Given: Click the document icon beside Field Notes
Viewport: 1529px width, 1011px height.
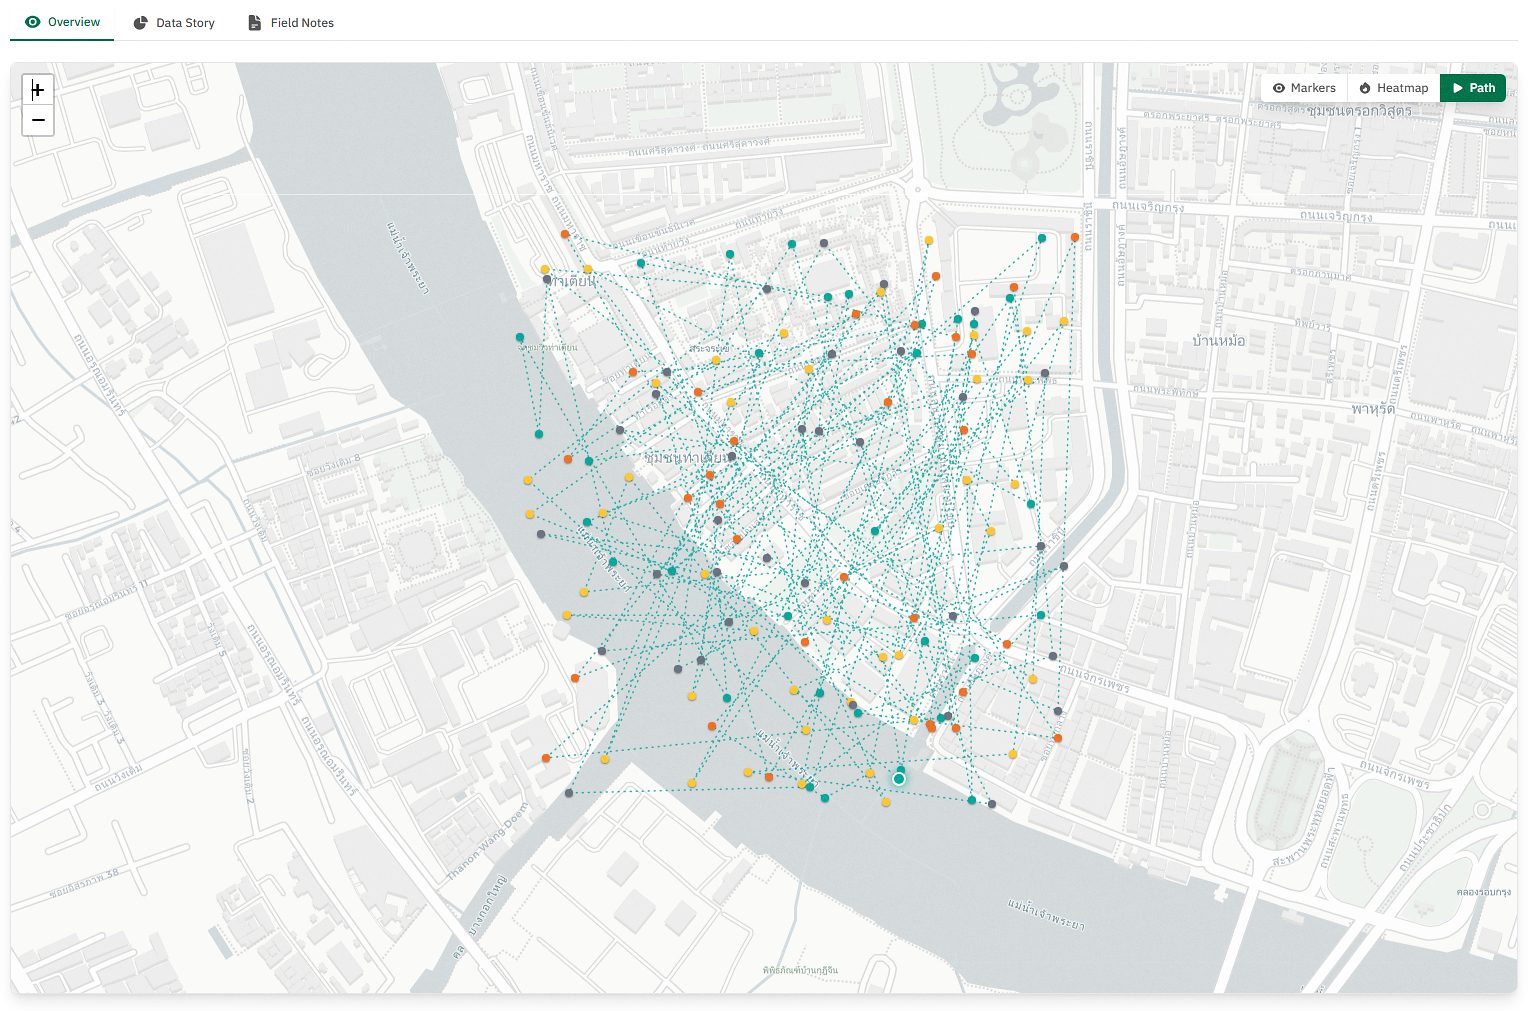Looking at the screenshot, I should point(255,23).
